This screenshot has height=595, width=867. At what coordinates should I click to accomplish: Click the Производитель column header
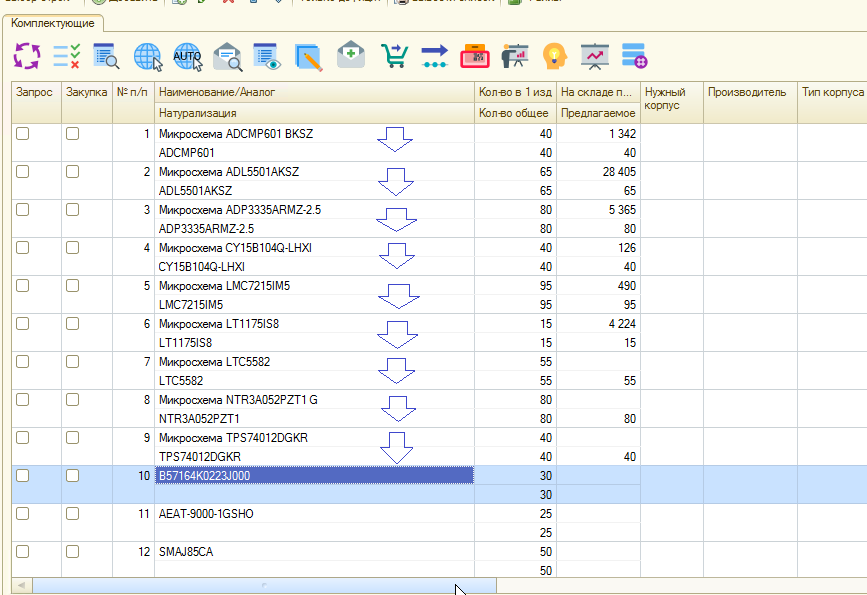pos(748,92)
